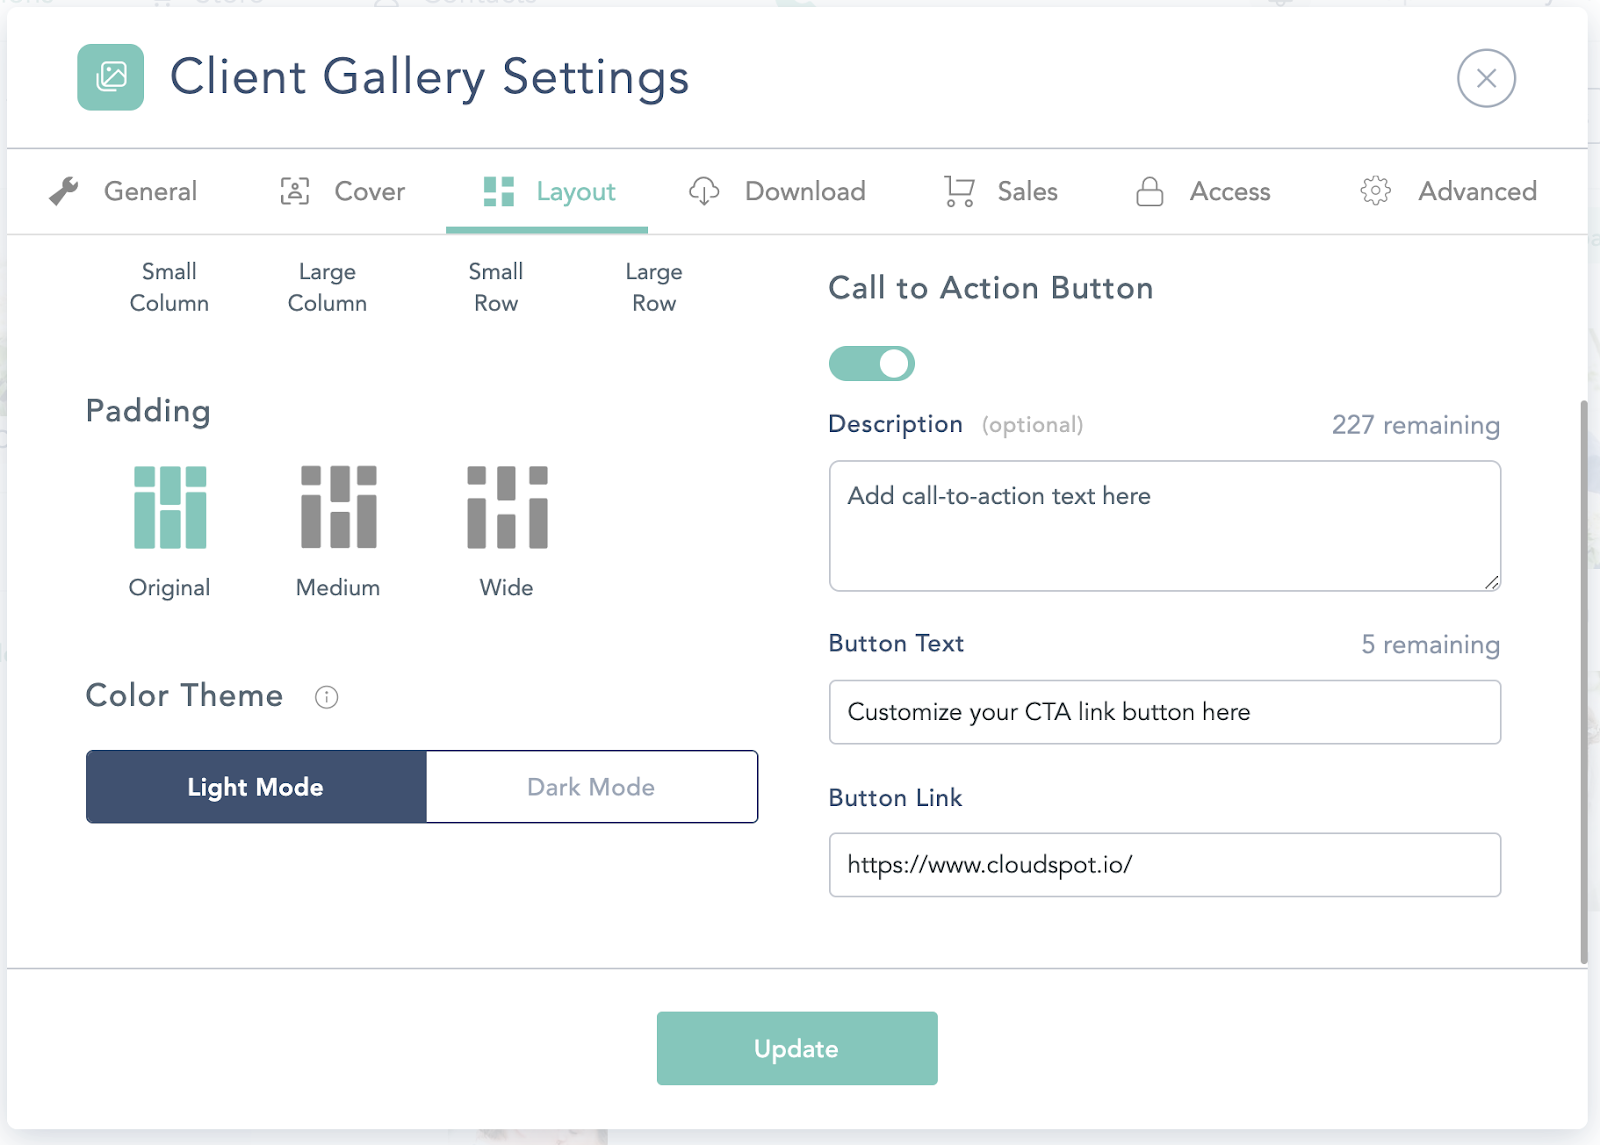Click the Wide padding label

coord(506,588)
